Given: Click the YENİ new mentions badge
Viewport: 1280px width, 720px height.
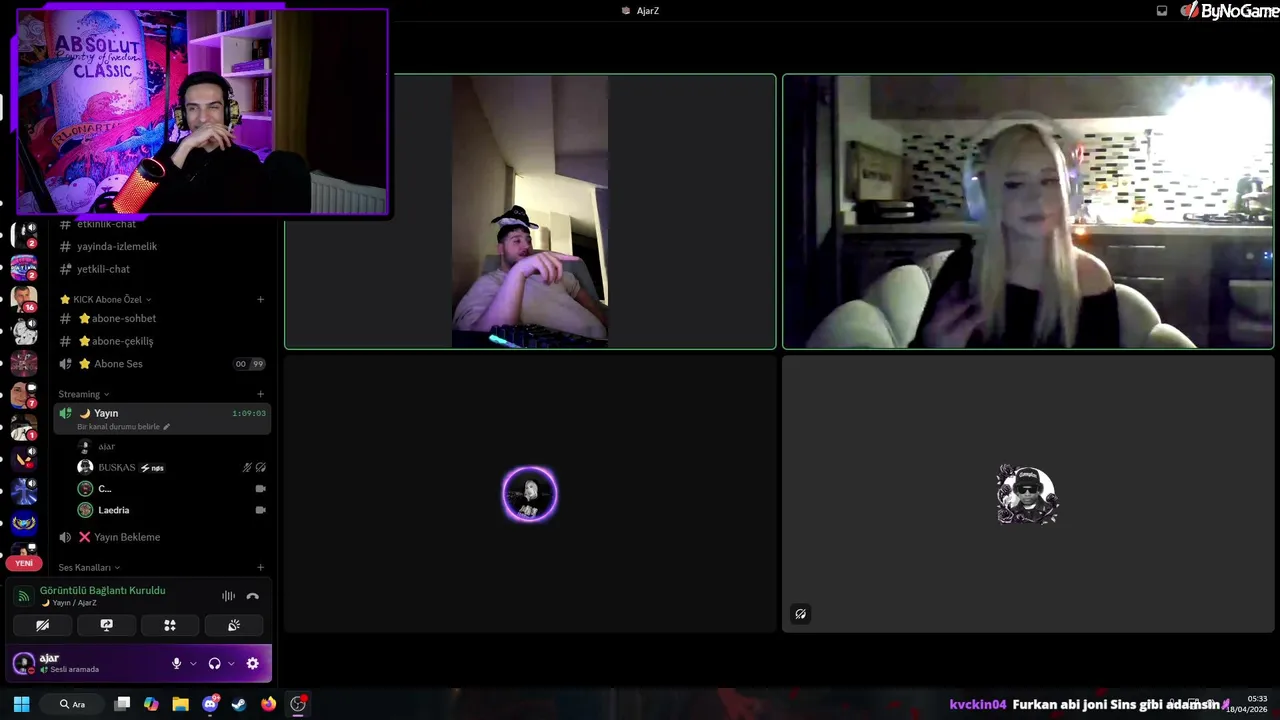Looking at the screenshot, I should coord(24,563).
